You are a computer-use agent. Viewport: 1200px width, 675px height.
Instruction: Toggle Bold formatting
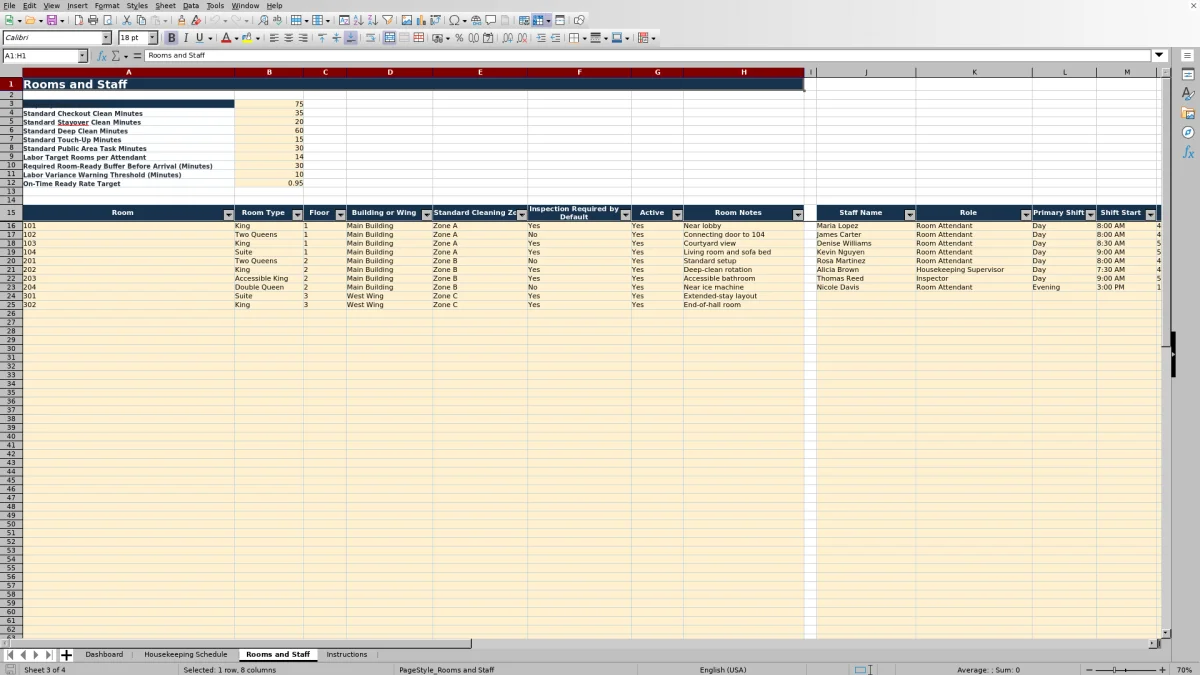click(171, 38)
